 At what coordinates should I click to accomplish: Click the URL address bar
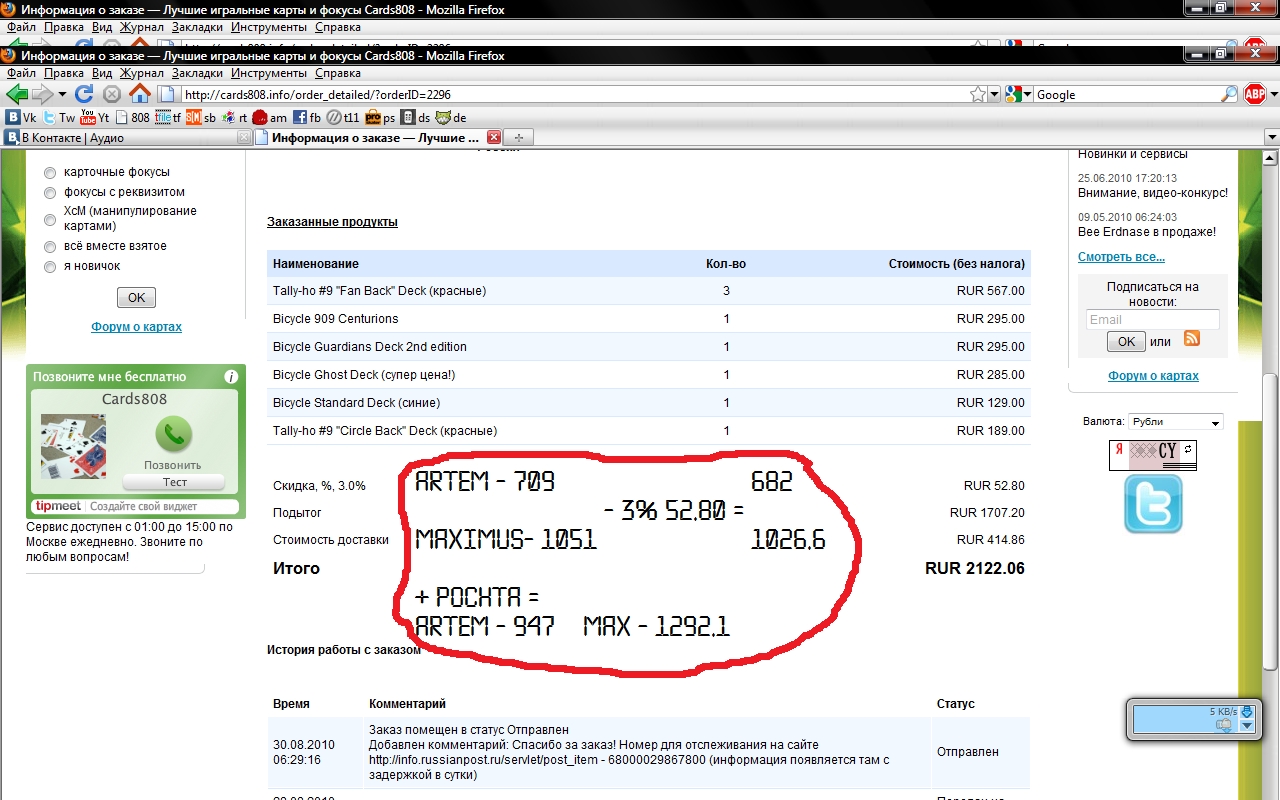[574, 94]
